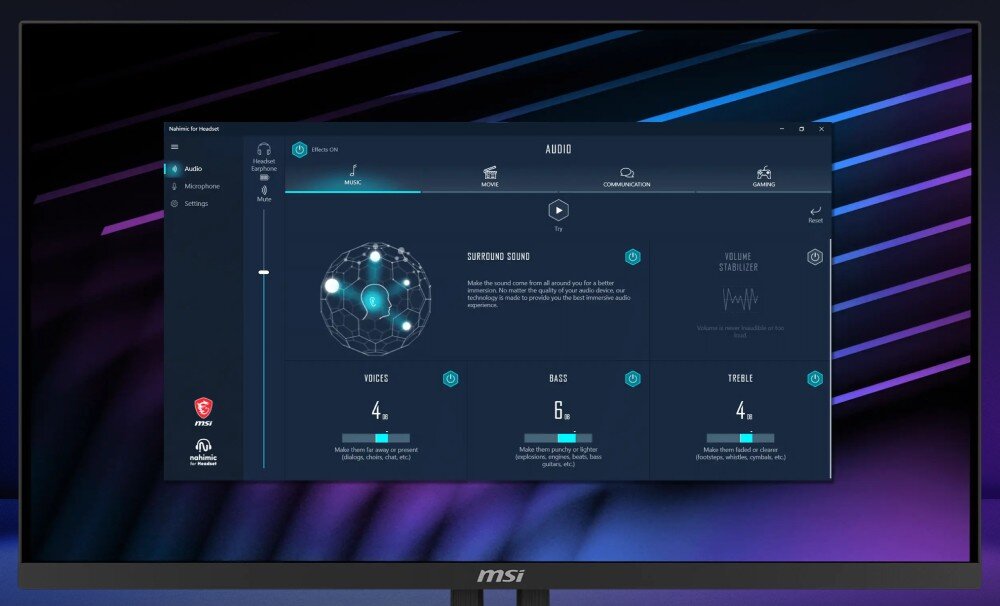Toggle the Surround Sound power button
The image size is (1000, 606).
[632, 257]
